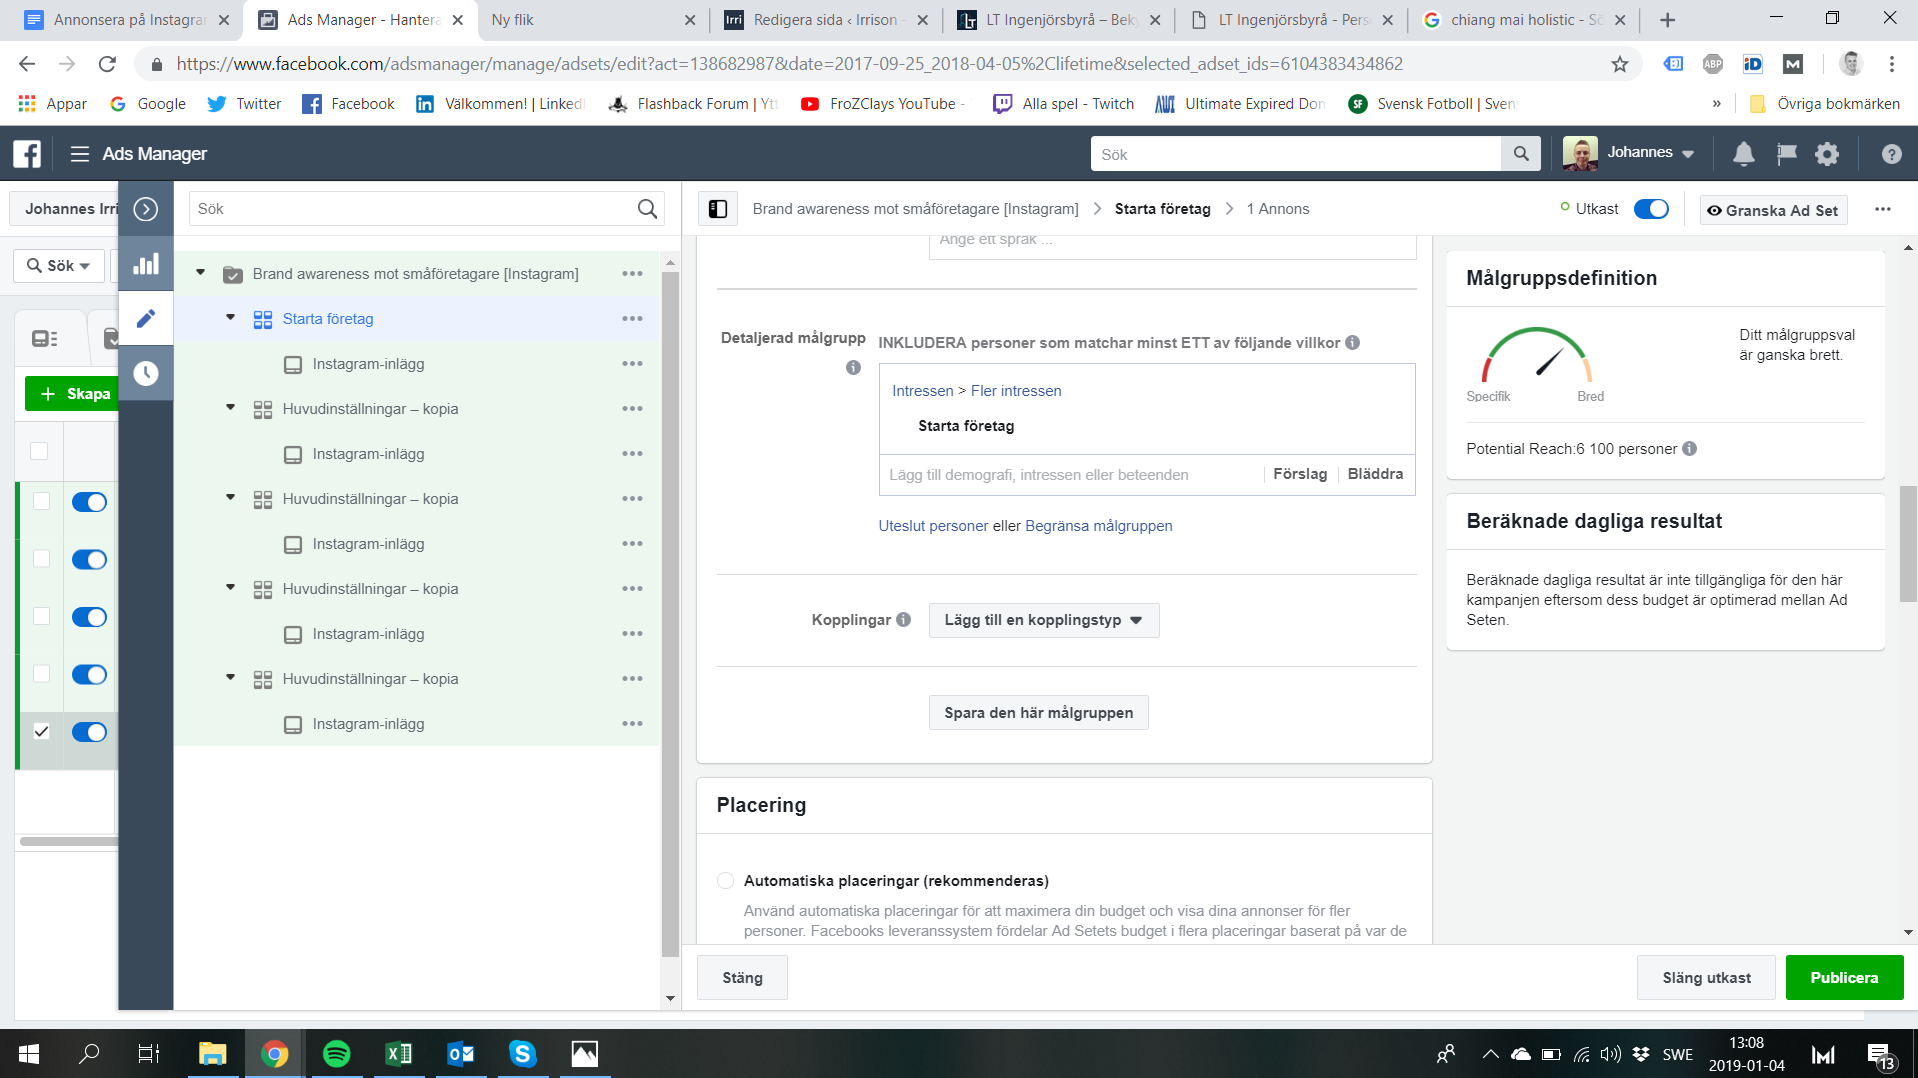Click the help question mark icon
Image resolution: width=1918 pixels, height=1078 pixels.
(x=1890, y=154)
